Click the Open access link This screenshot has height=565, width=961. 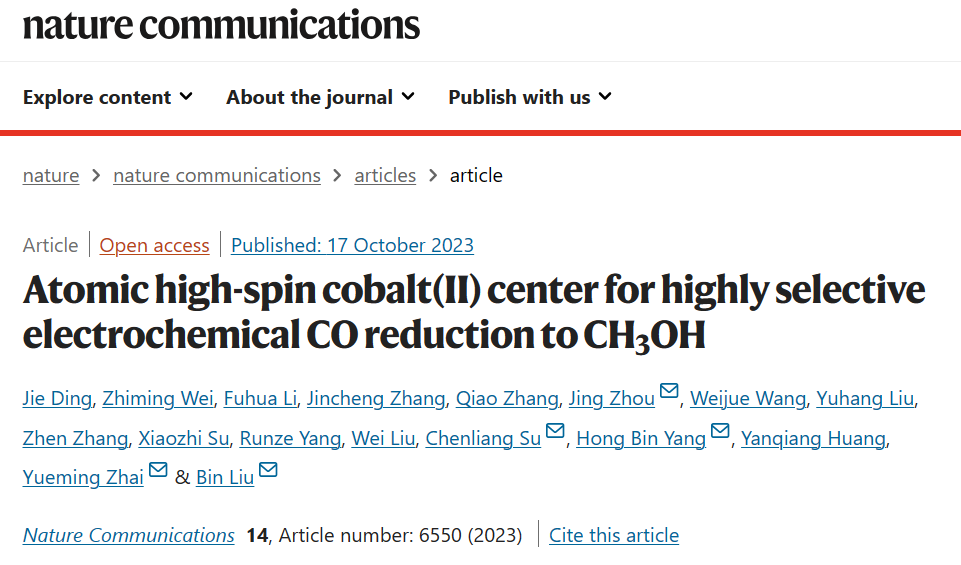(x=154, y=245)
